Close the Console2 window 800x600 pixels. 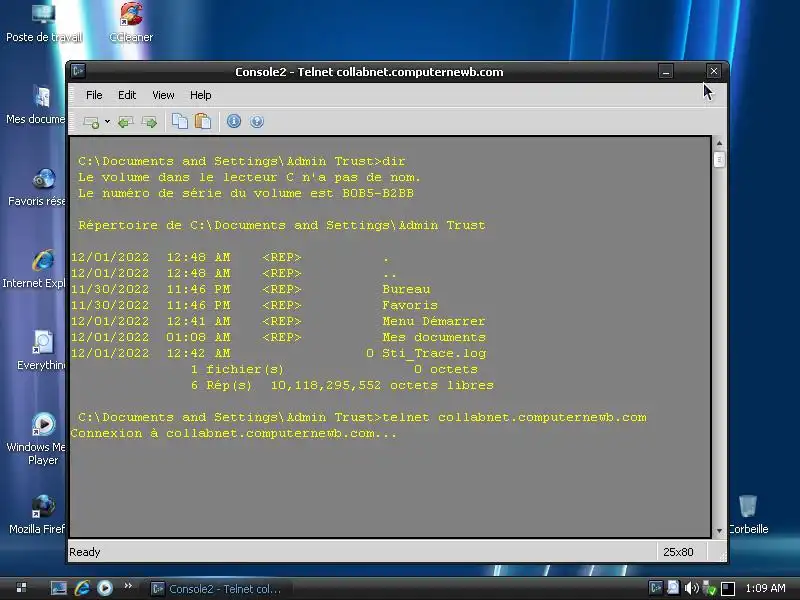713,71
